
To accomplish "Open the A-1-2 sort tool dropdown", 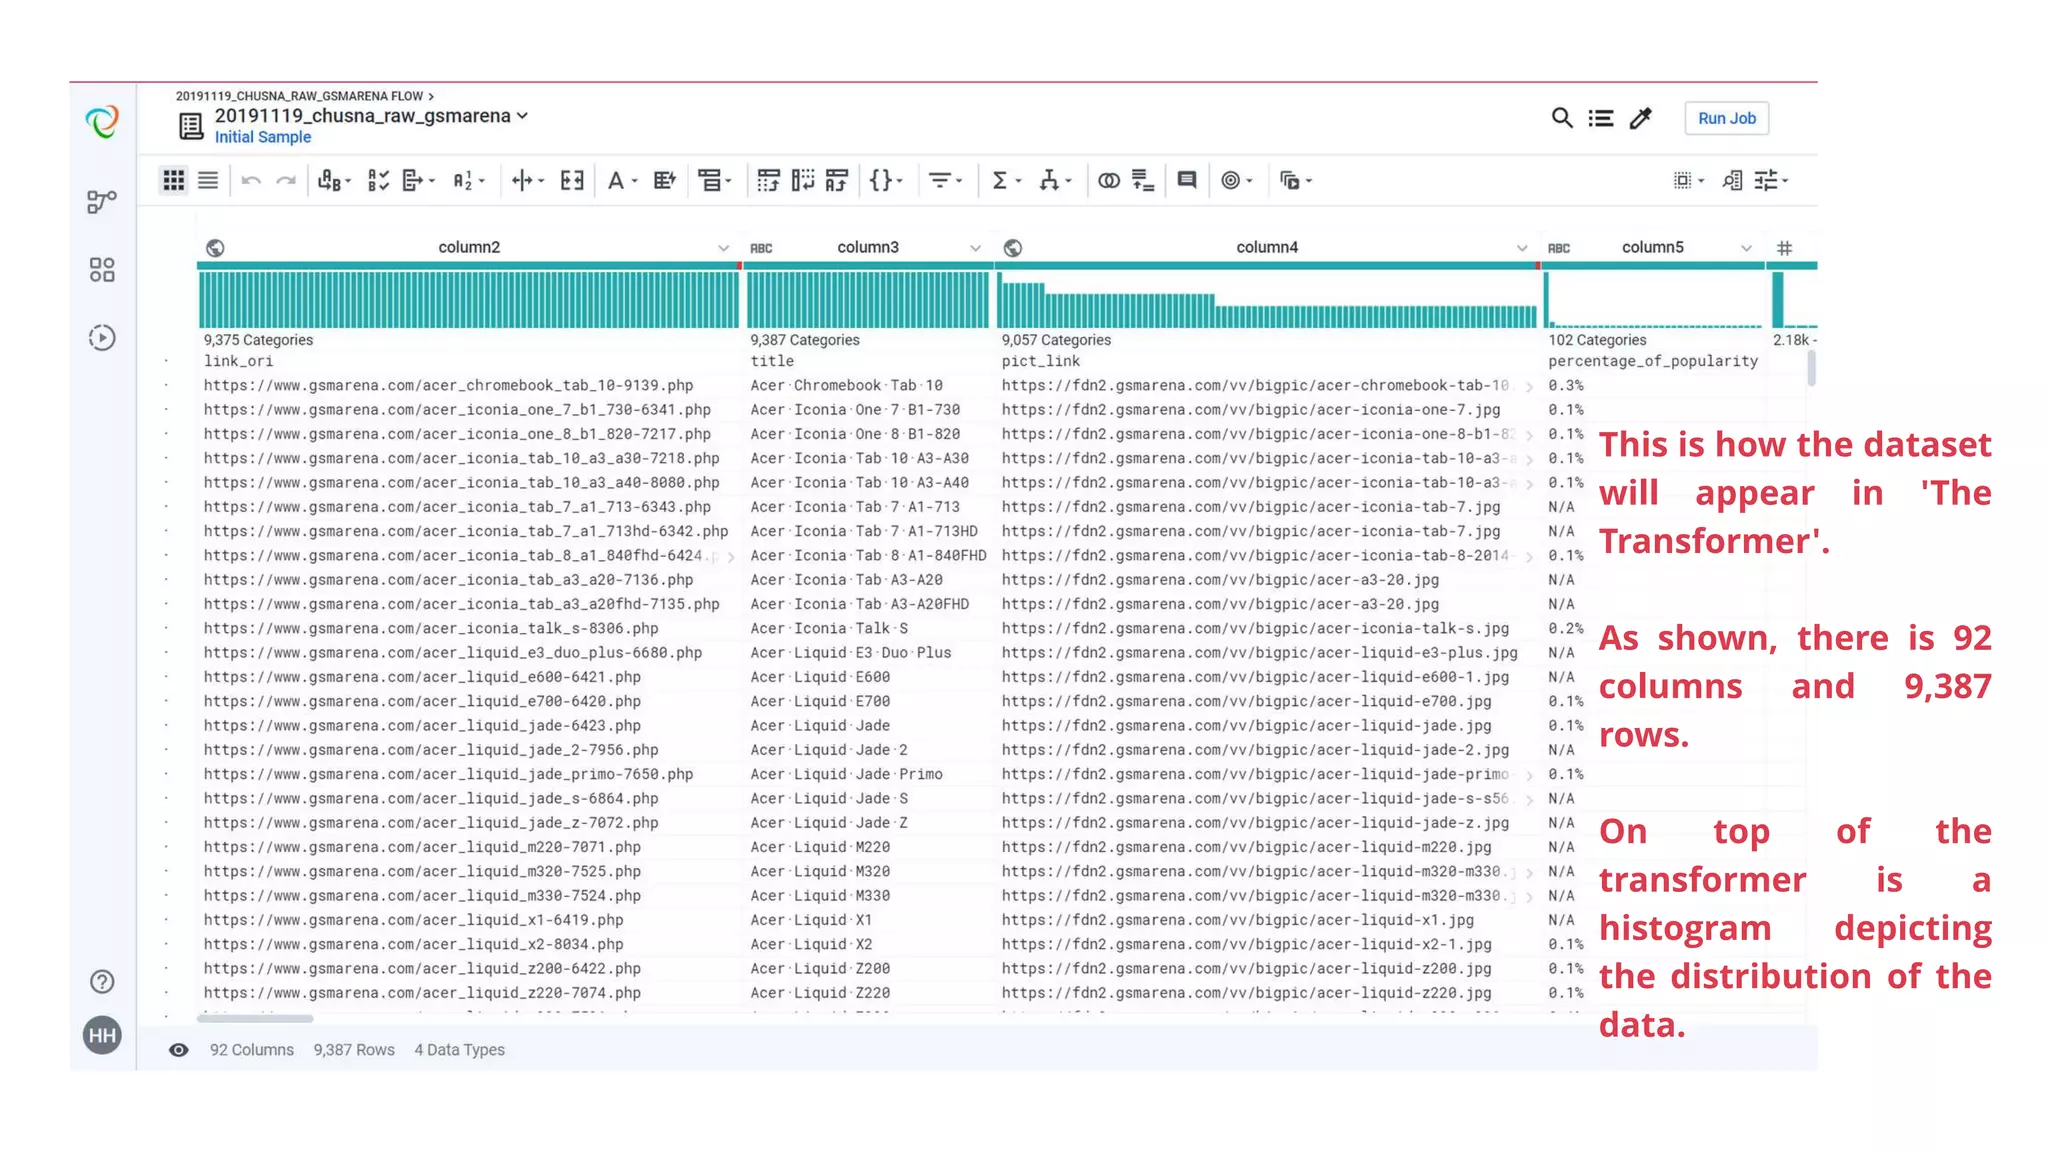I will pos(468,180).
